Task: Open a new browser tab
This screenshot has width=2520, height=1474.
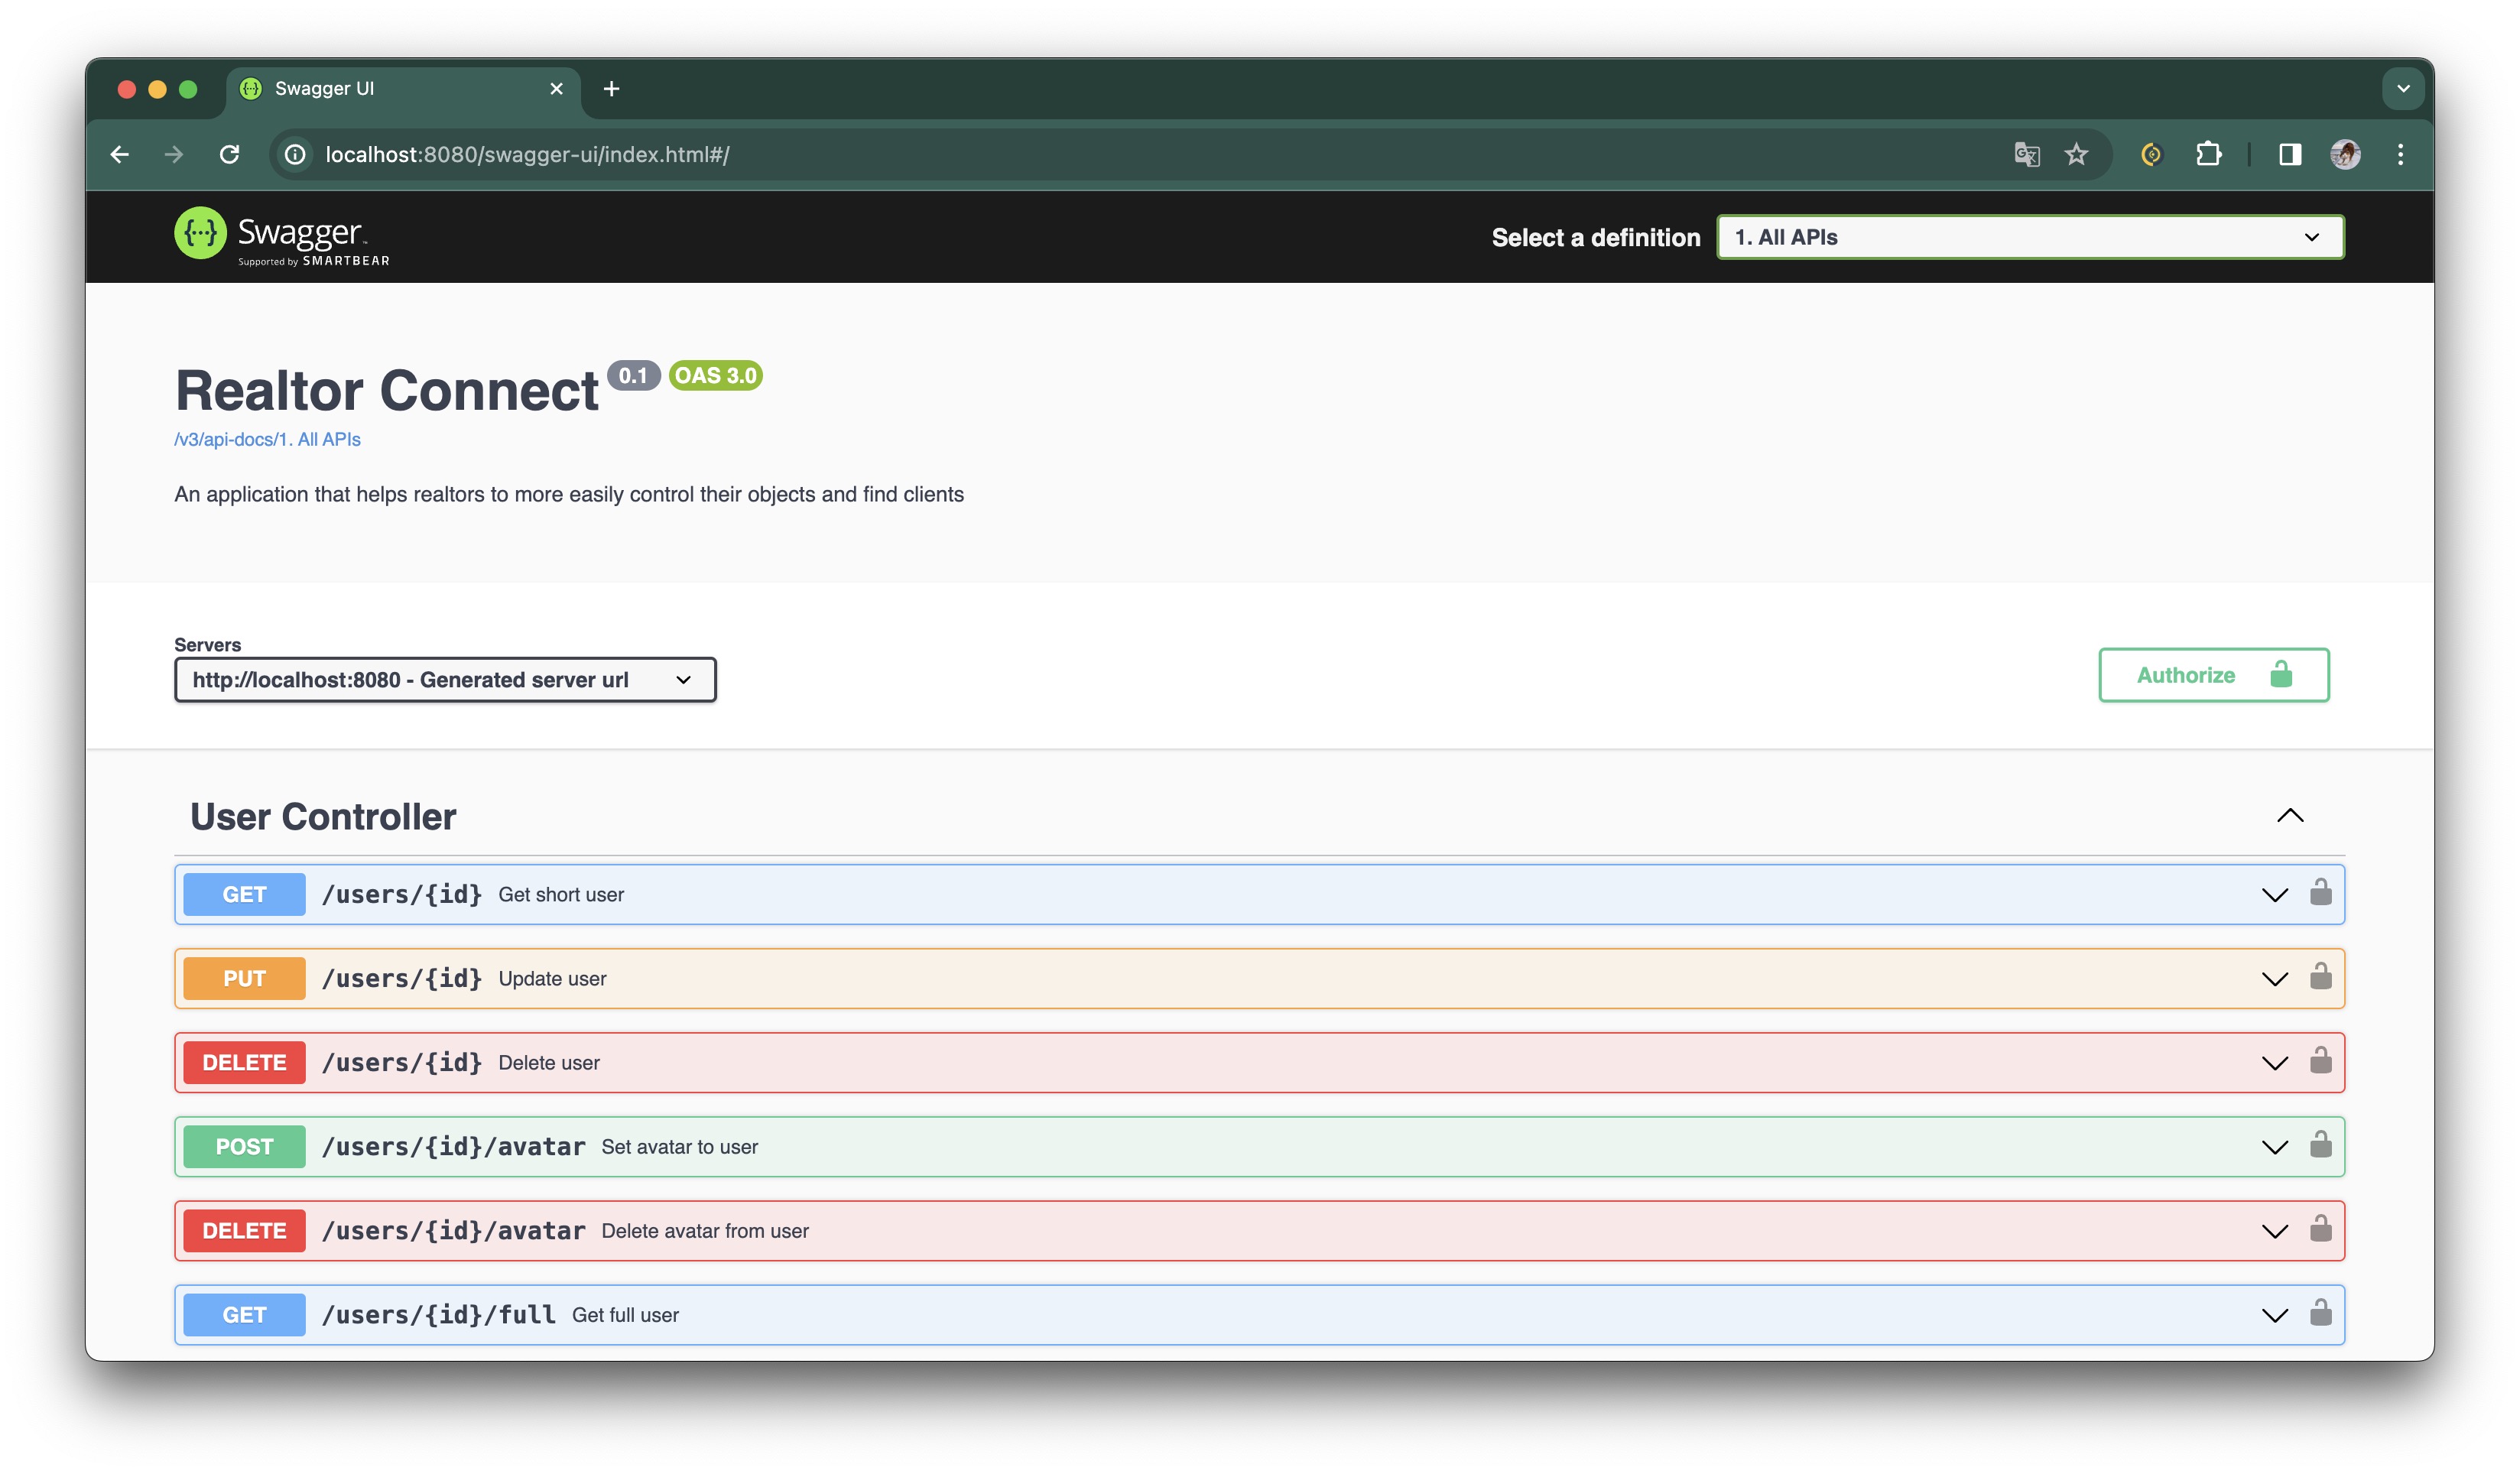Action: pos(611,89)
